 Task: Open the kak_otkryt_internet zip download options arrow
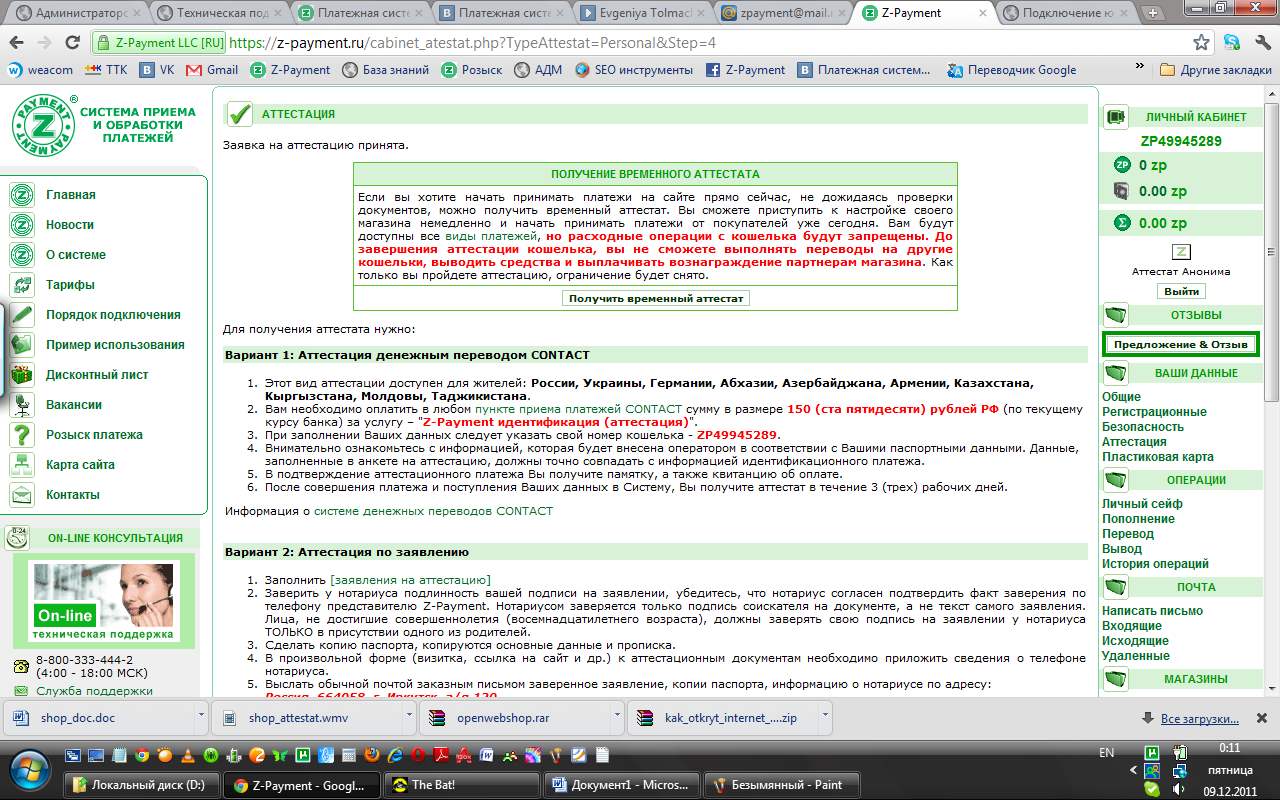coord(825,717)
